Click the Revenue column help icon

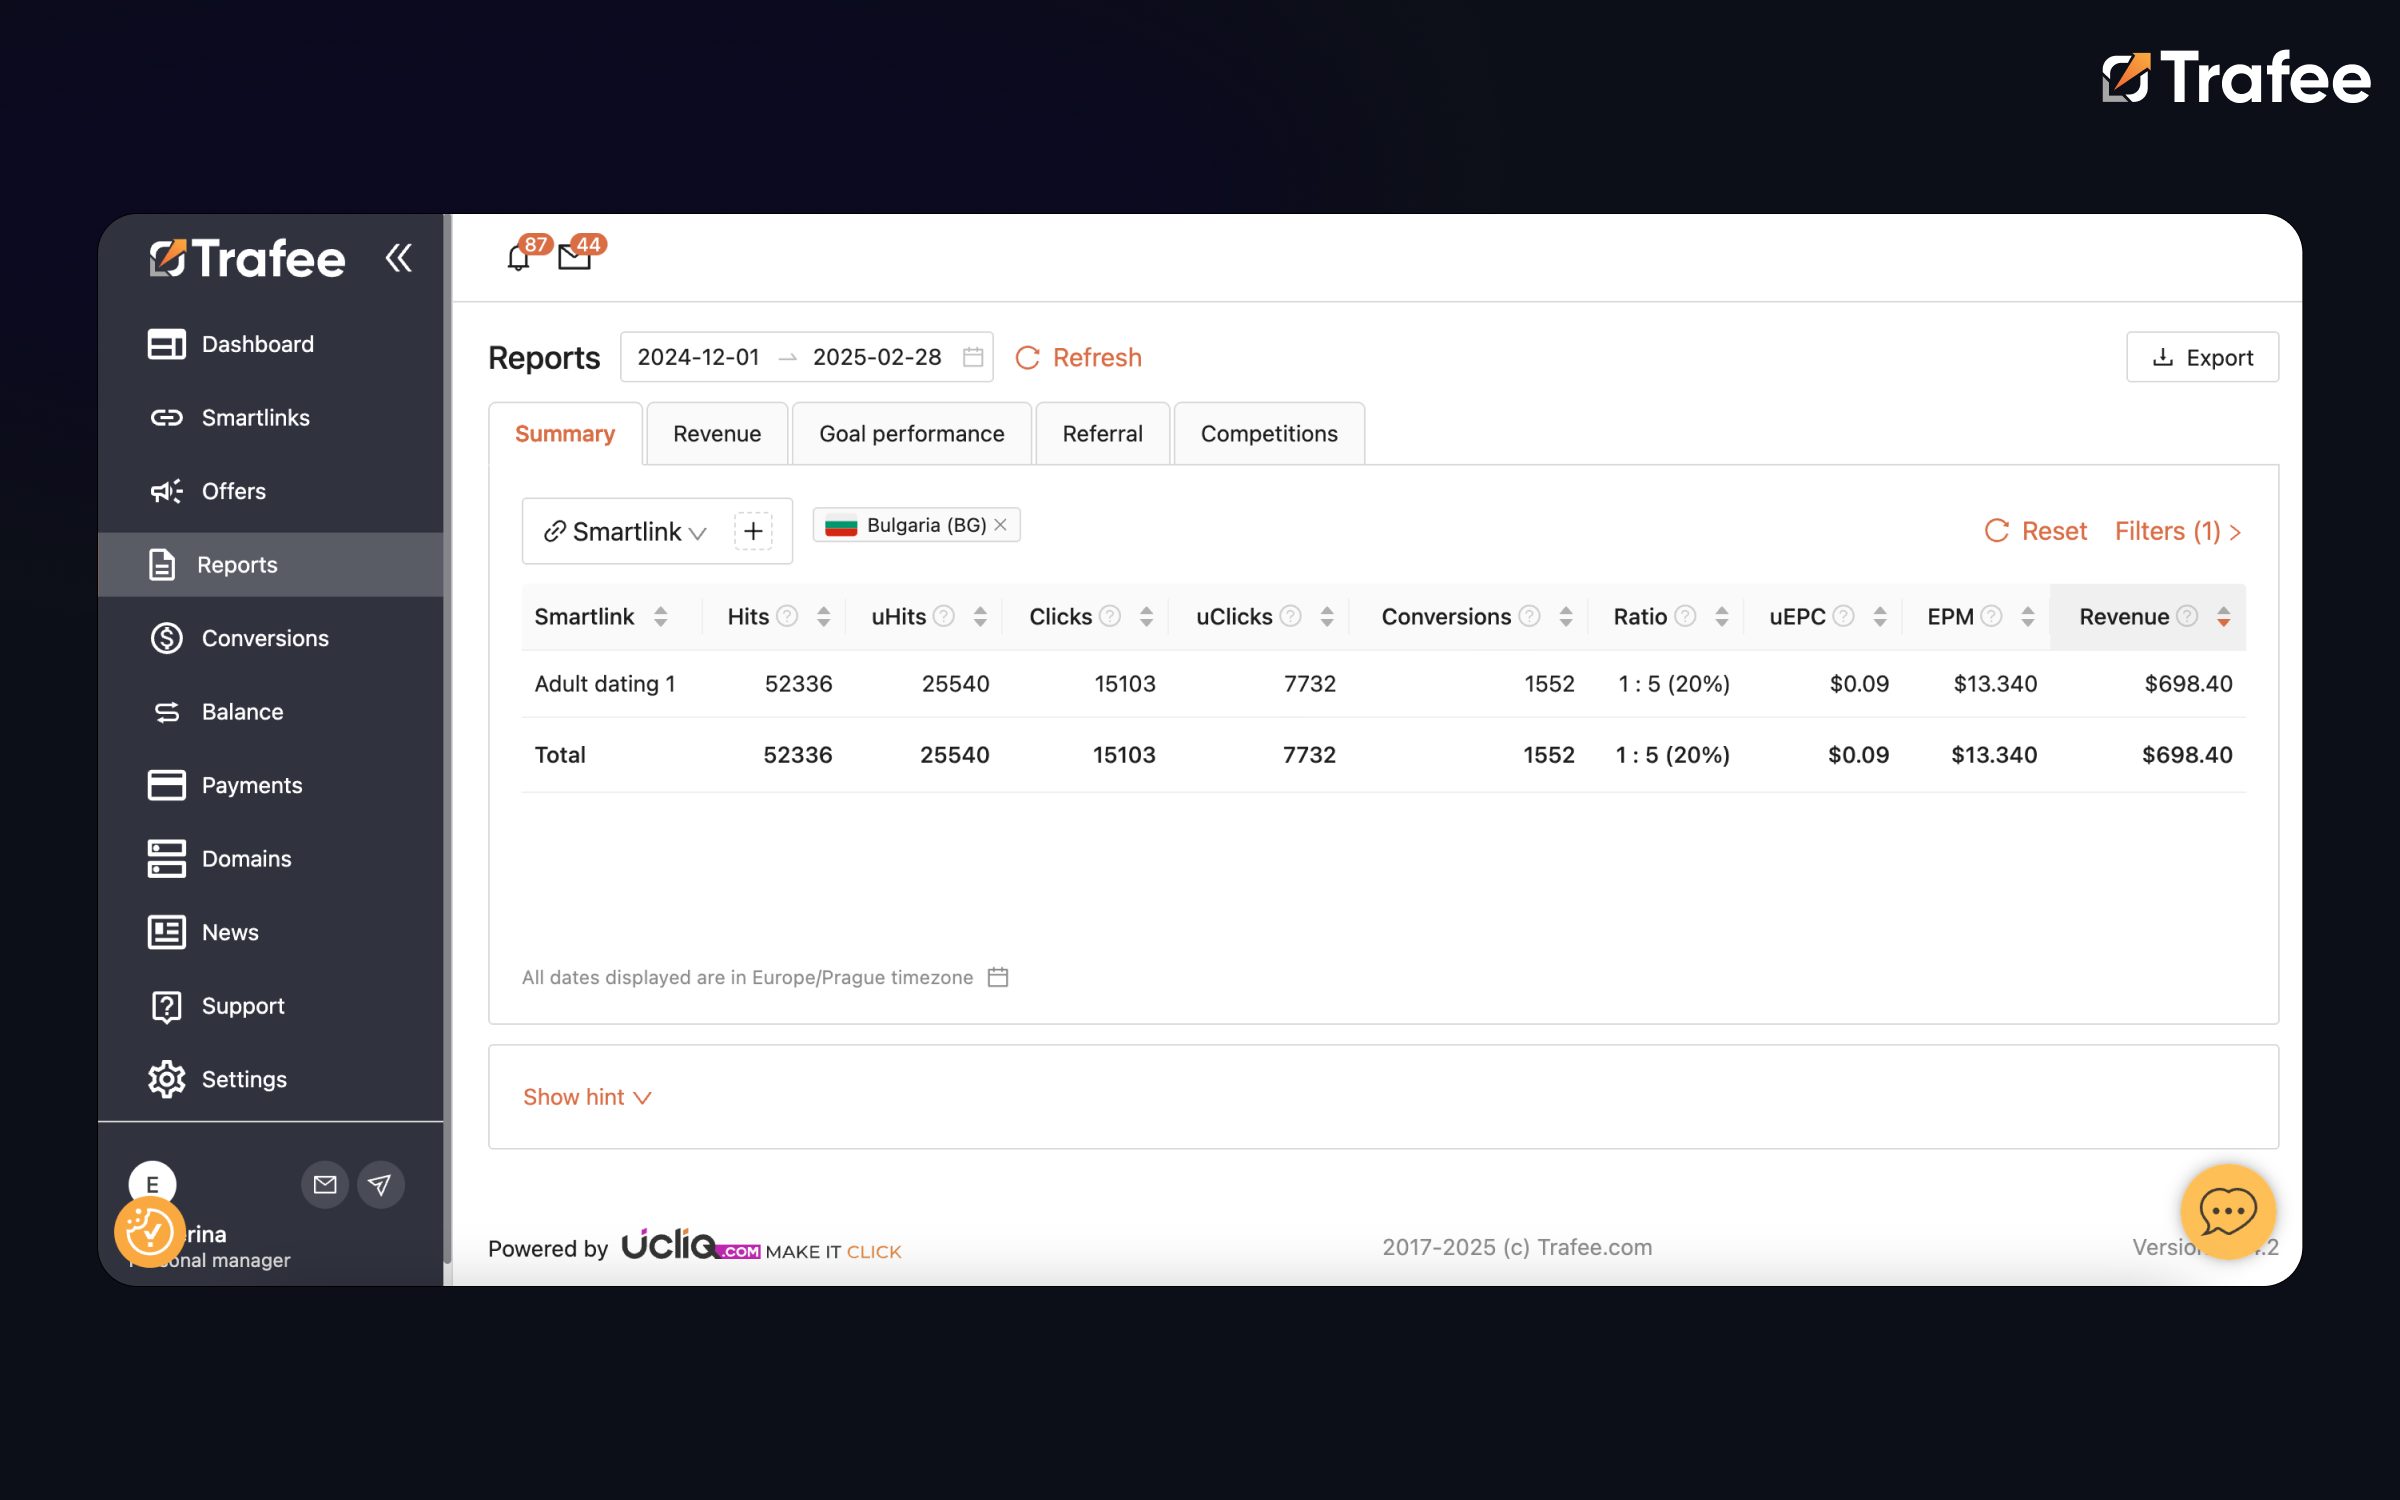pos(2187,616)
